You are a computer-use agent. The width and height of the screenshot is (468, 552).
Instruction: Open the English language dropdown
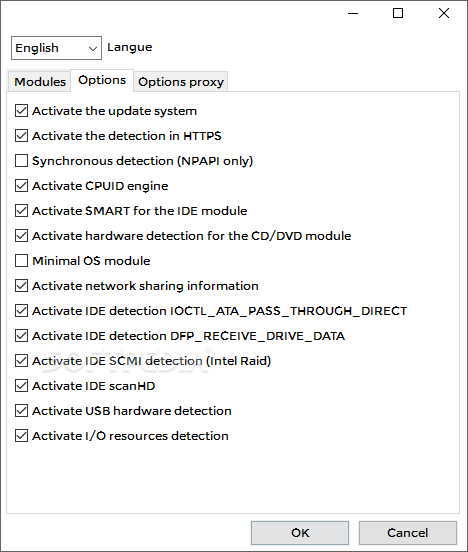point(56,48)
